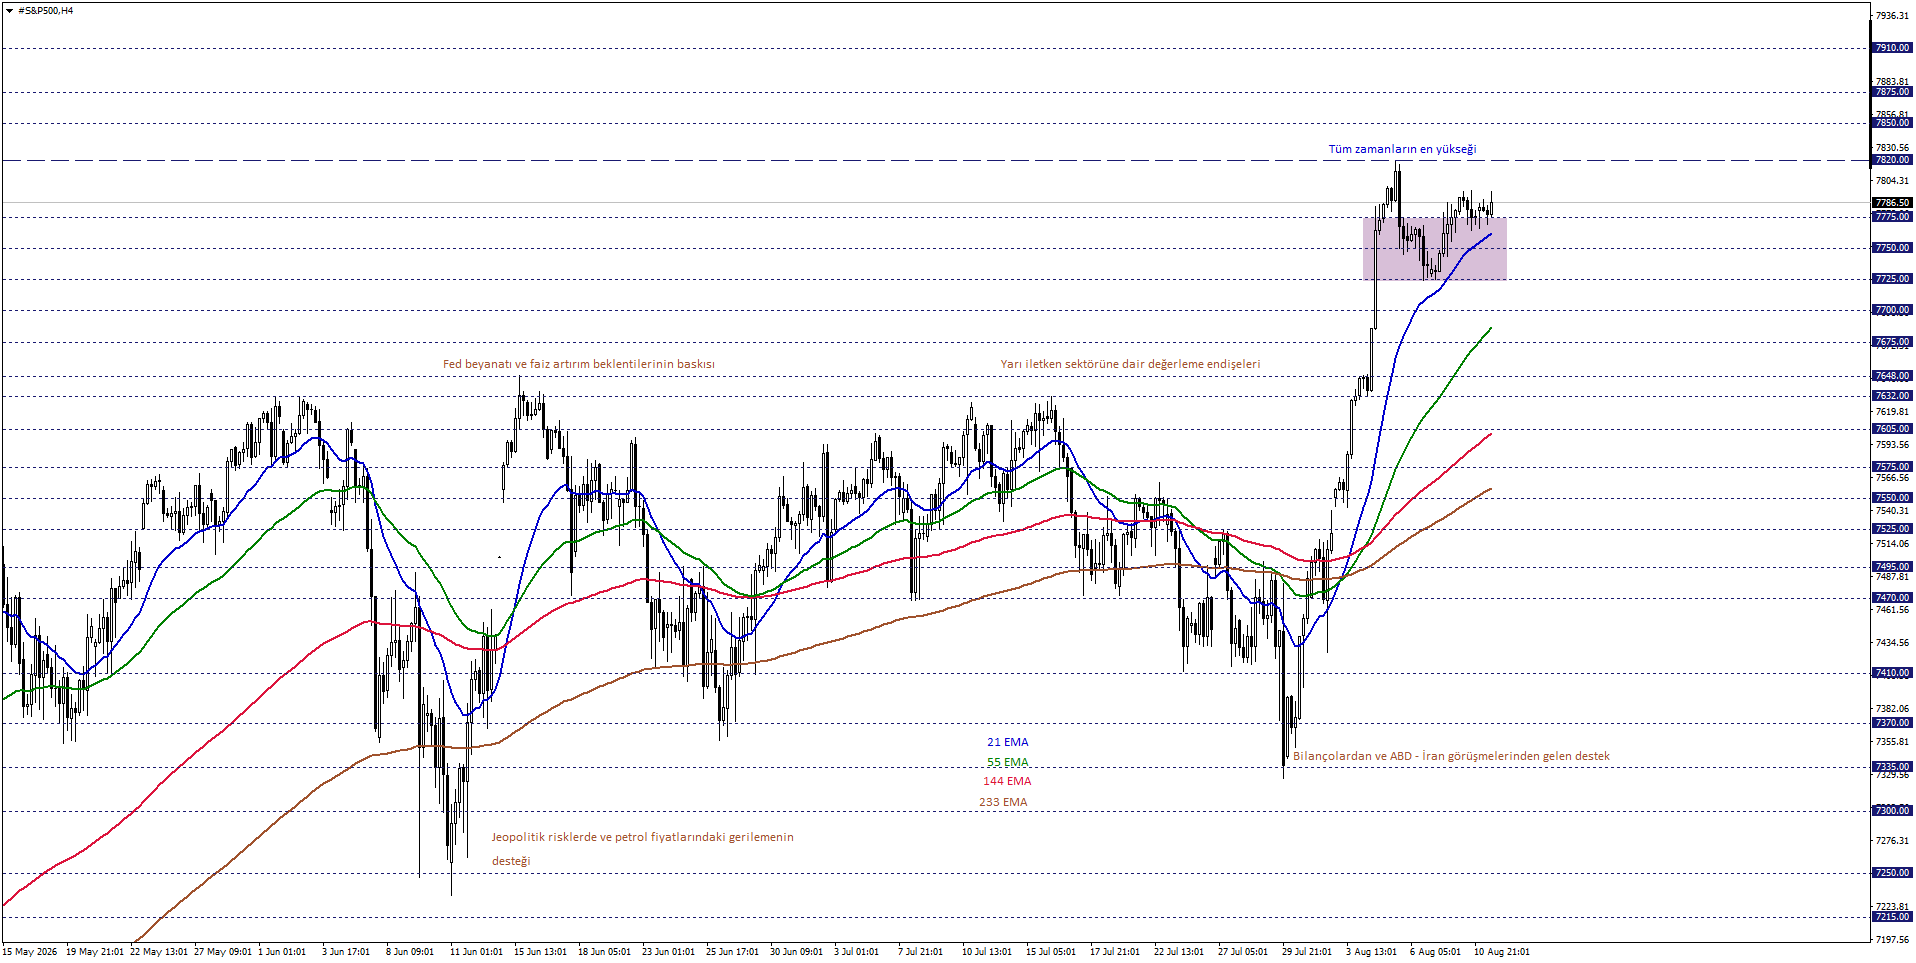The height and width of the screenshot is (963, 1916).
Task: Click the 7910.00 price level tag
Action: (x=1892, y=48)
